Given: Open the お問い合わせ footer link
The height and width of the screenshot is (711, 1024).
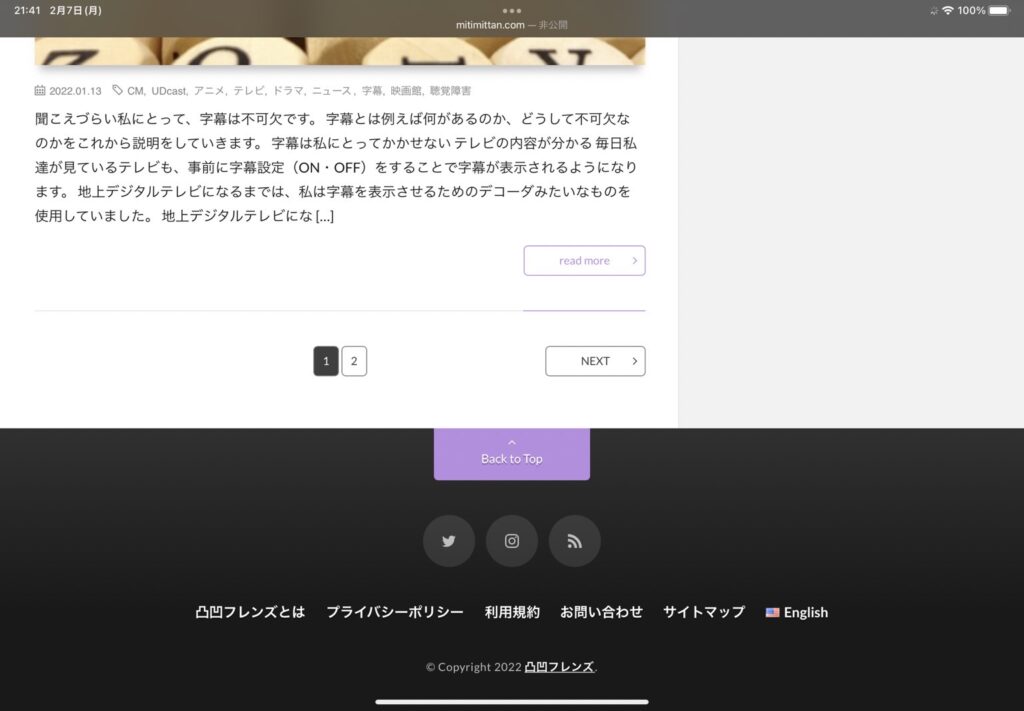Looking at the screenshot, I should [x=601, y=612].
